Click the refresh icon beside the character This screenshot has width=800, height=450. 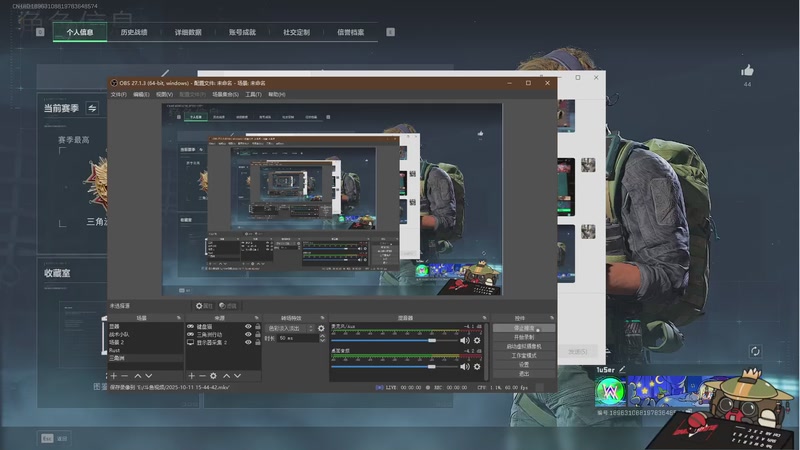(755, 351)
